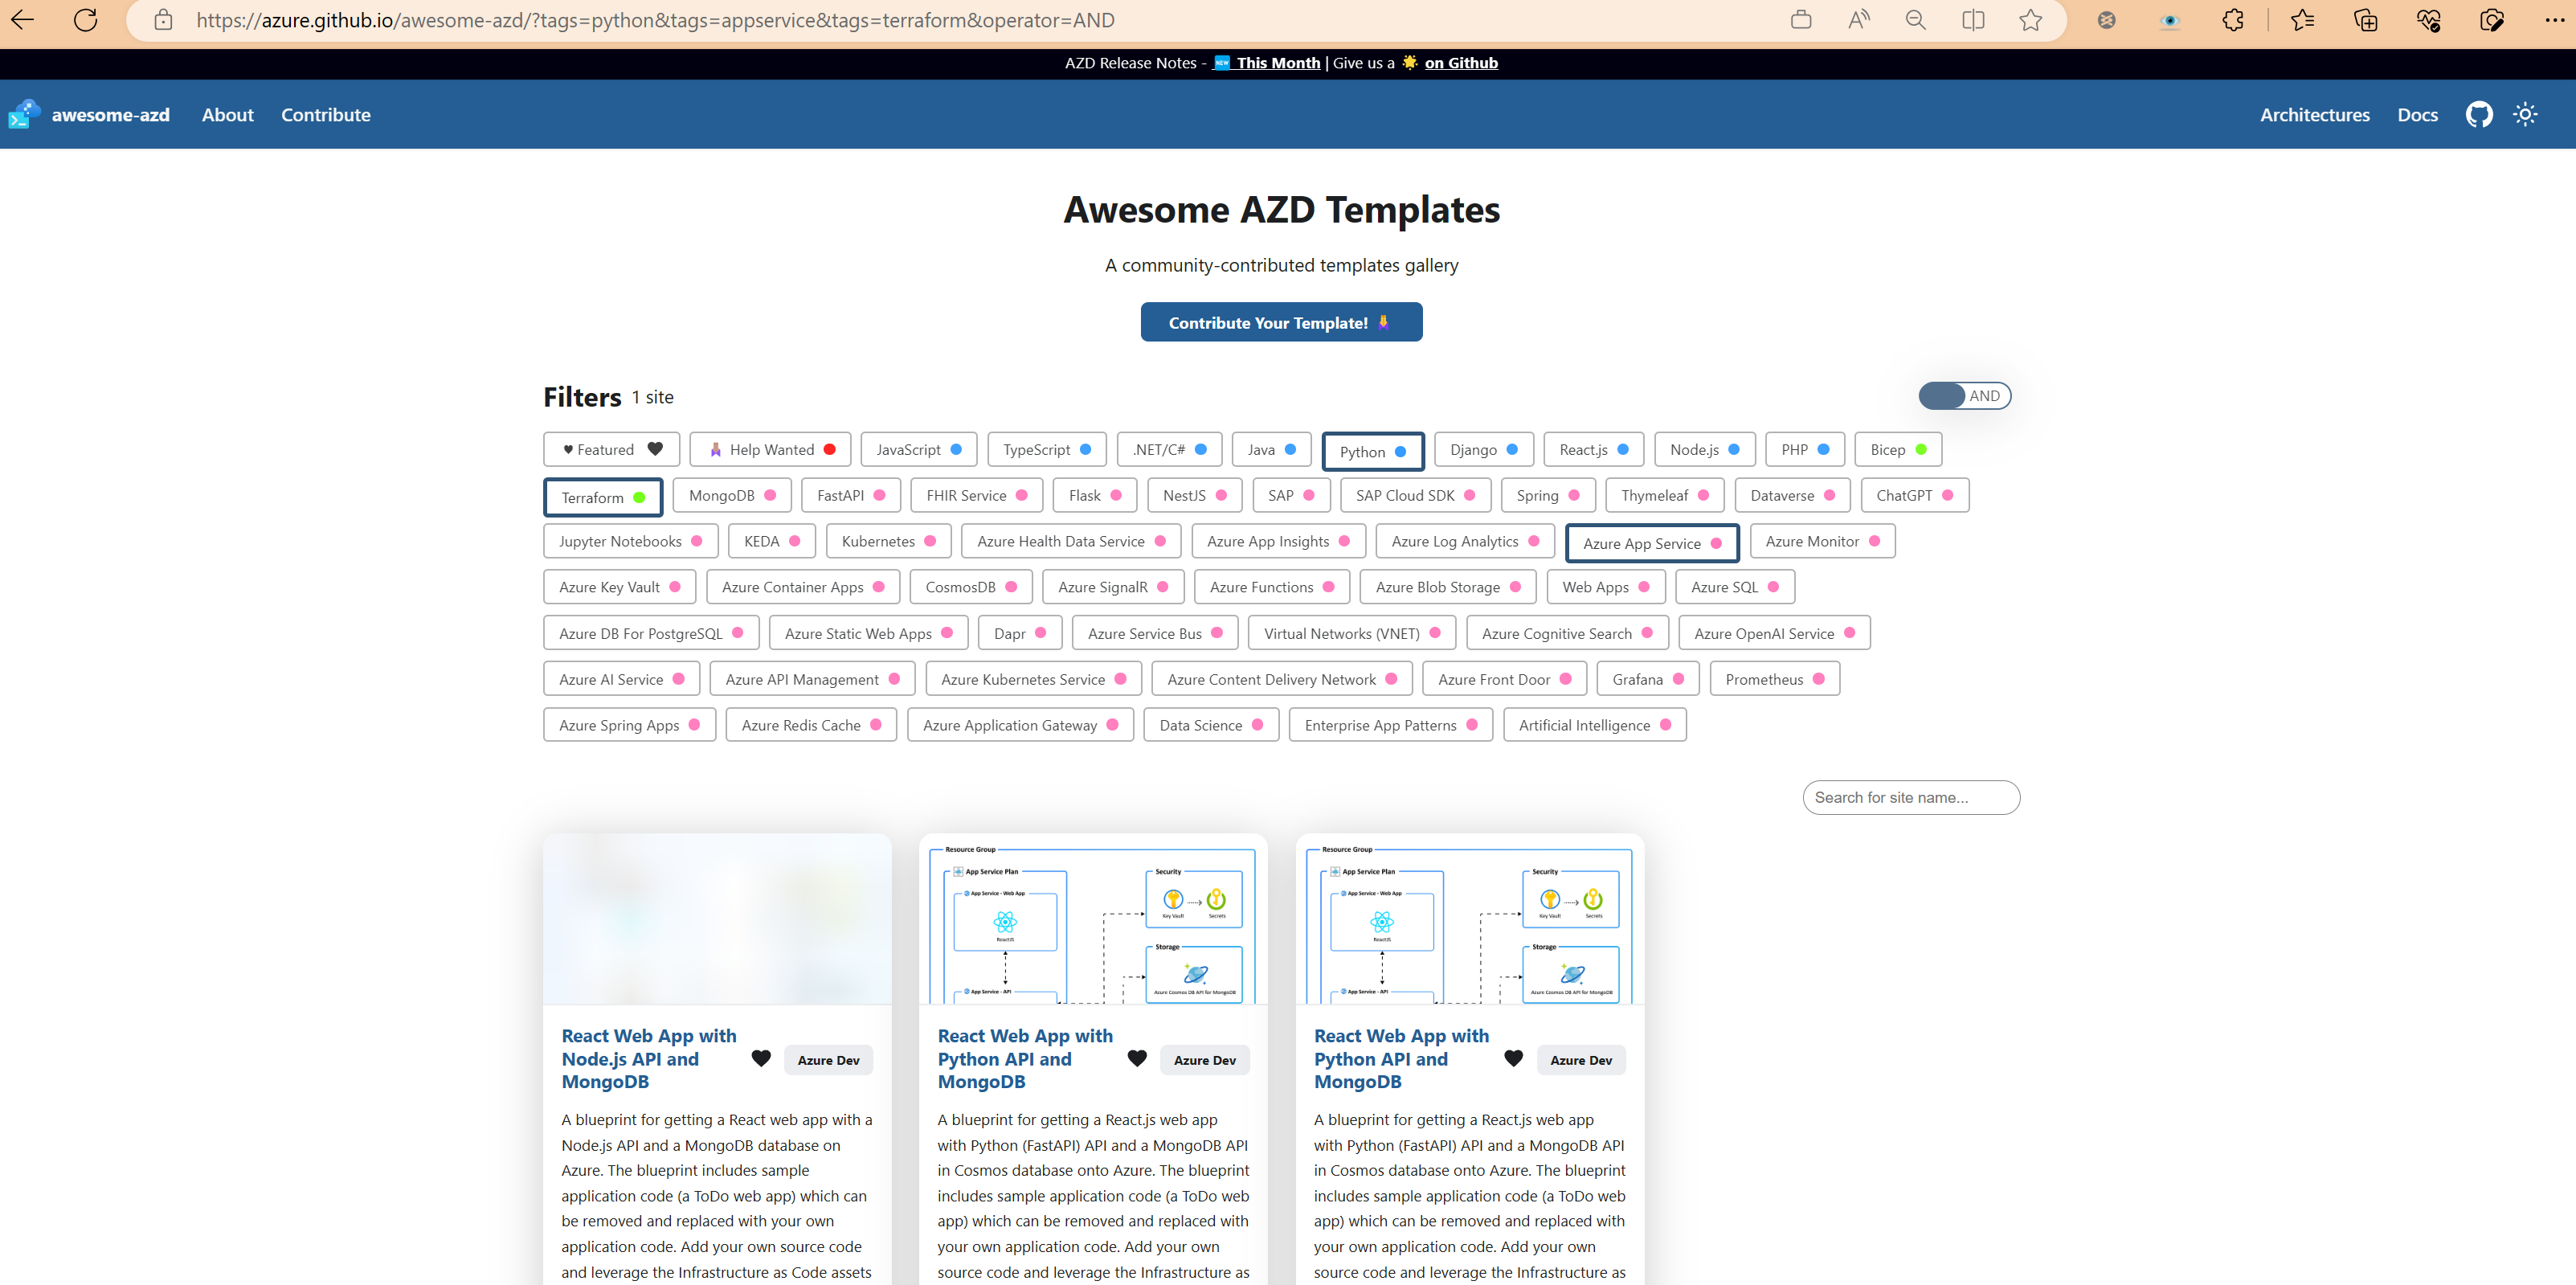The width and height of the screenshot is (2576, 1285).
Task: Follow the 'on Github' link in the banner
Action: [1461, 62]
